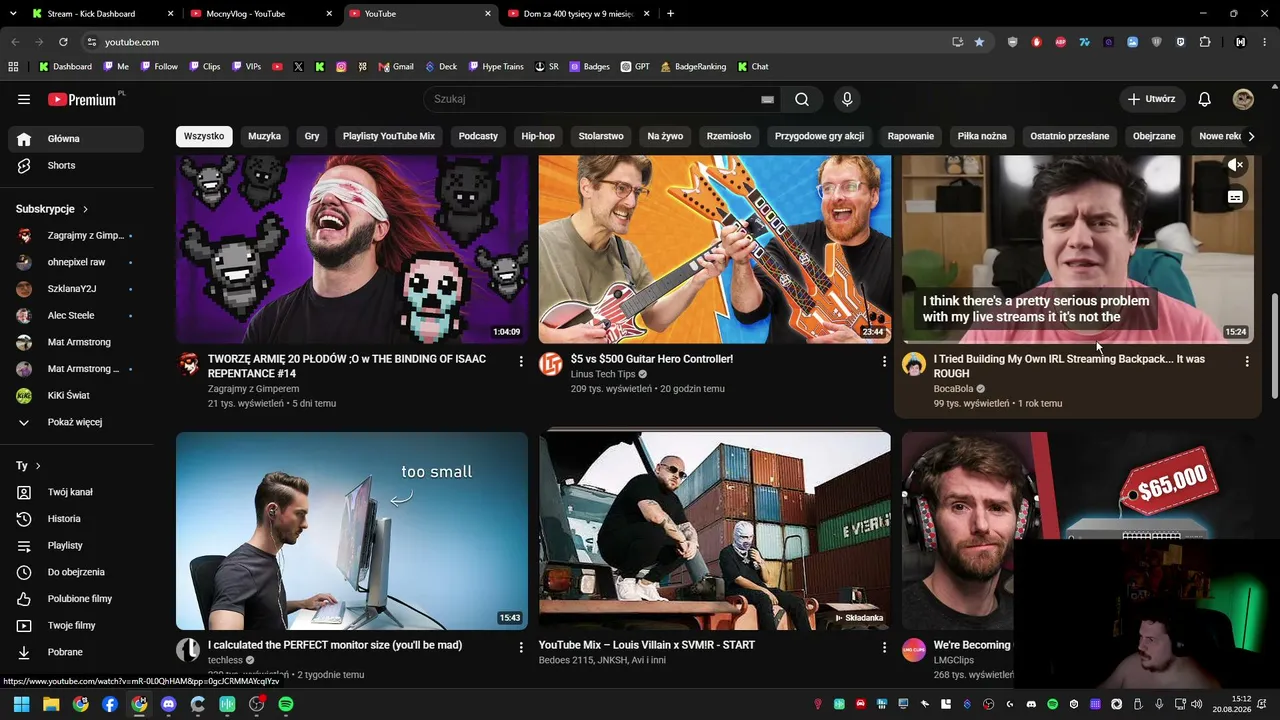The height and width of the screenshot is (720, 1280).
Task: Open the Gmail bookmark
Action: coord(396,67)
